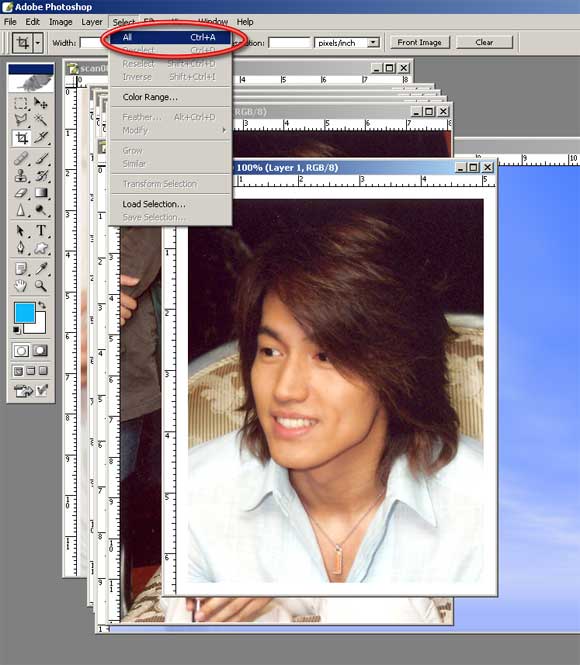Click the Width input field

pyautogui.click(x=91, y=43)
